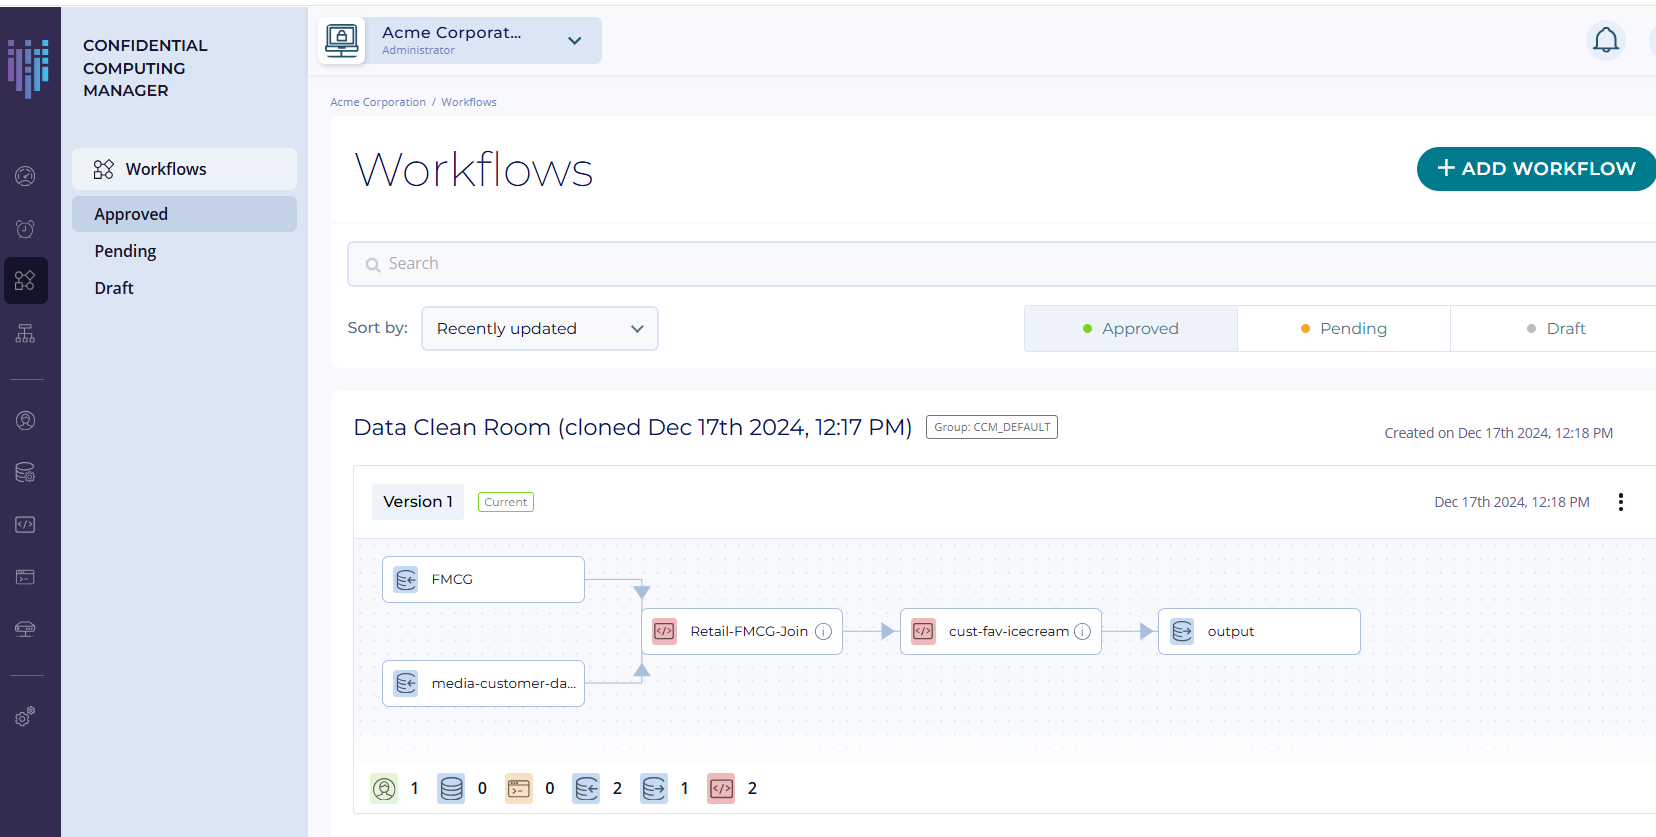This screenshot has width=1656, height=837.
Task: Click the Confidential Computing Manager logo
Action: (x=28, y=68)
